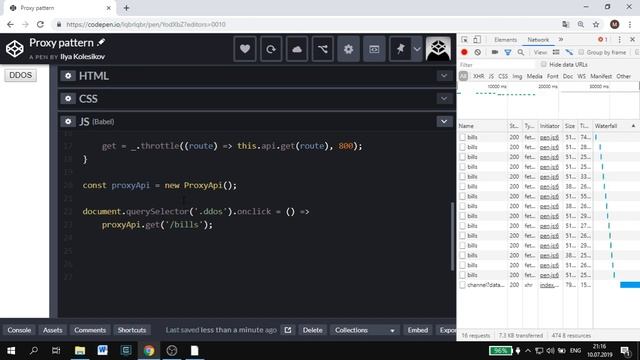
Task: Click the cloud save icon
Action: pyautogui.click(x=297, y=49)
